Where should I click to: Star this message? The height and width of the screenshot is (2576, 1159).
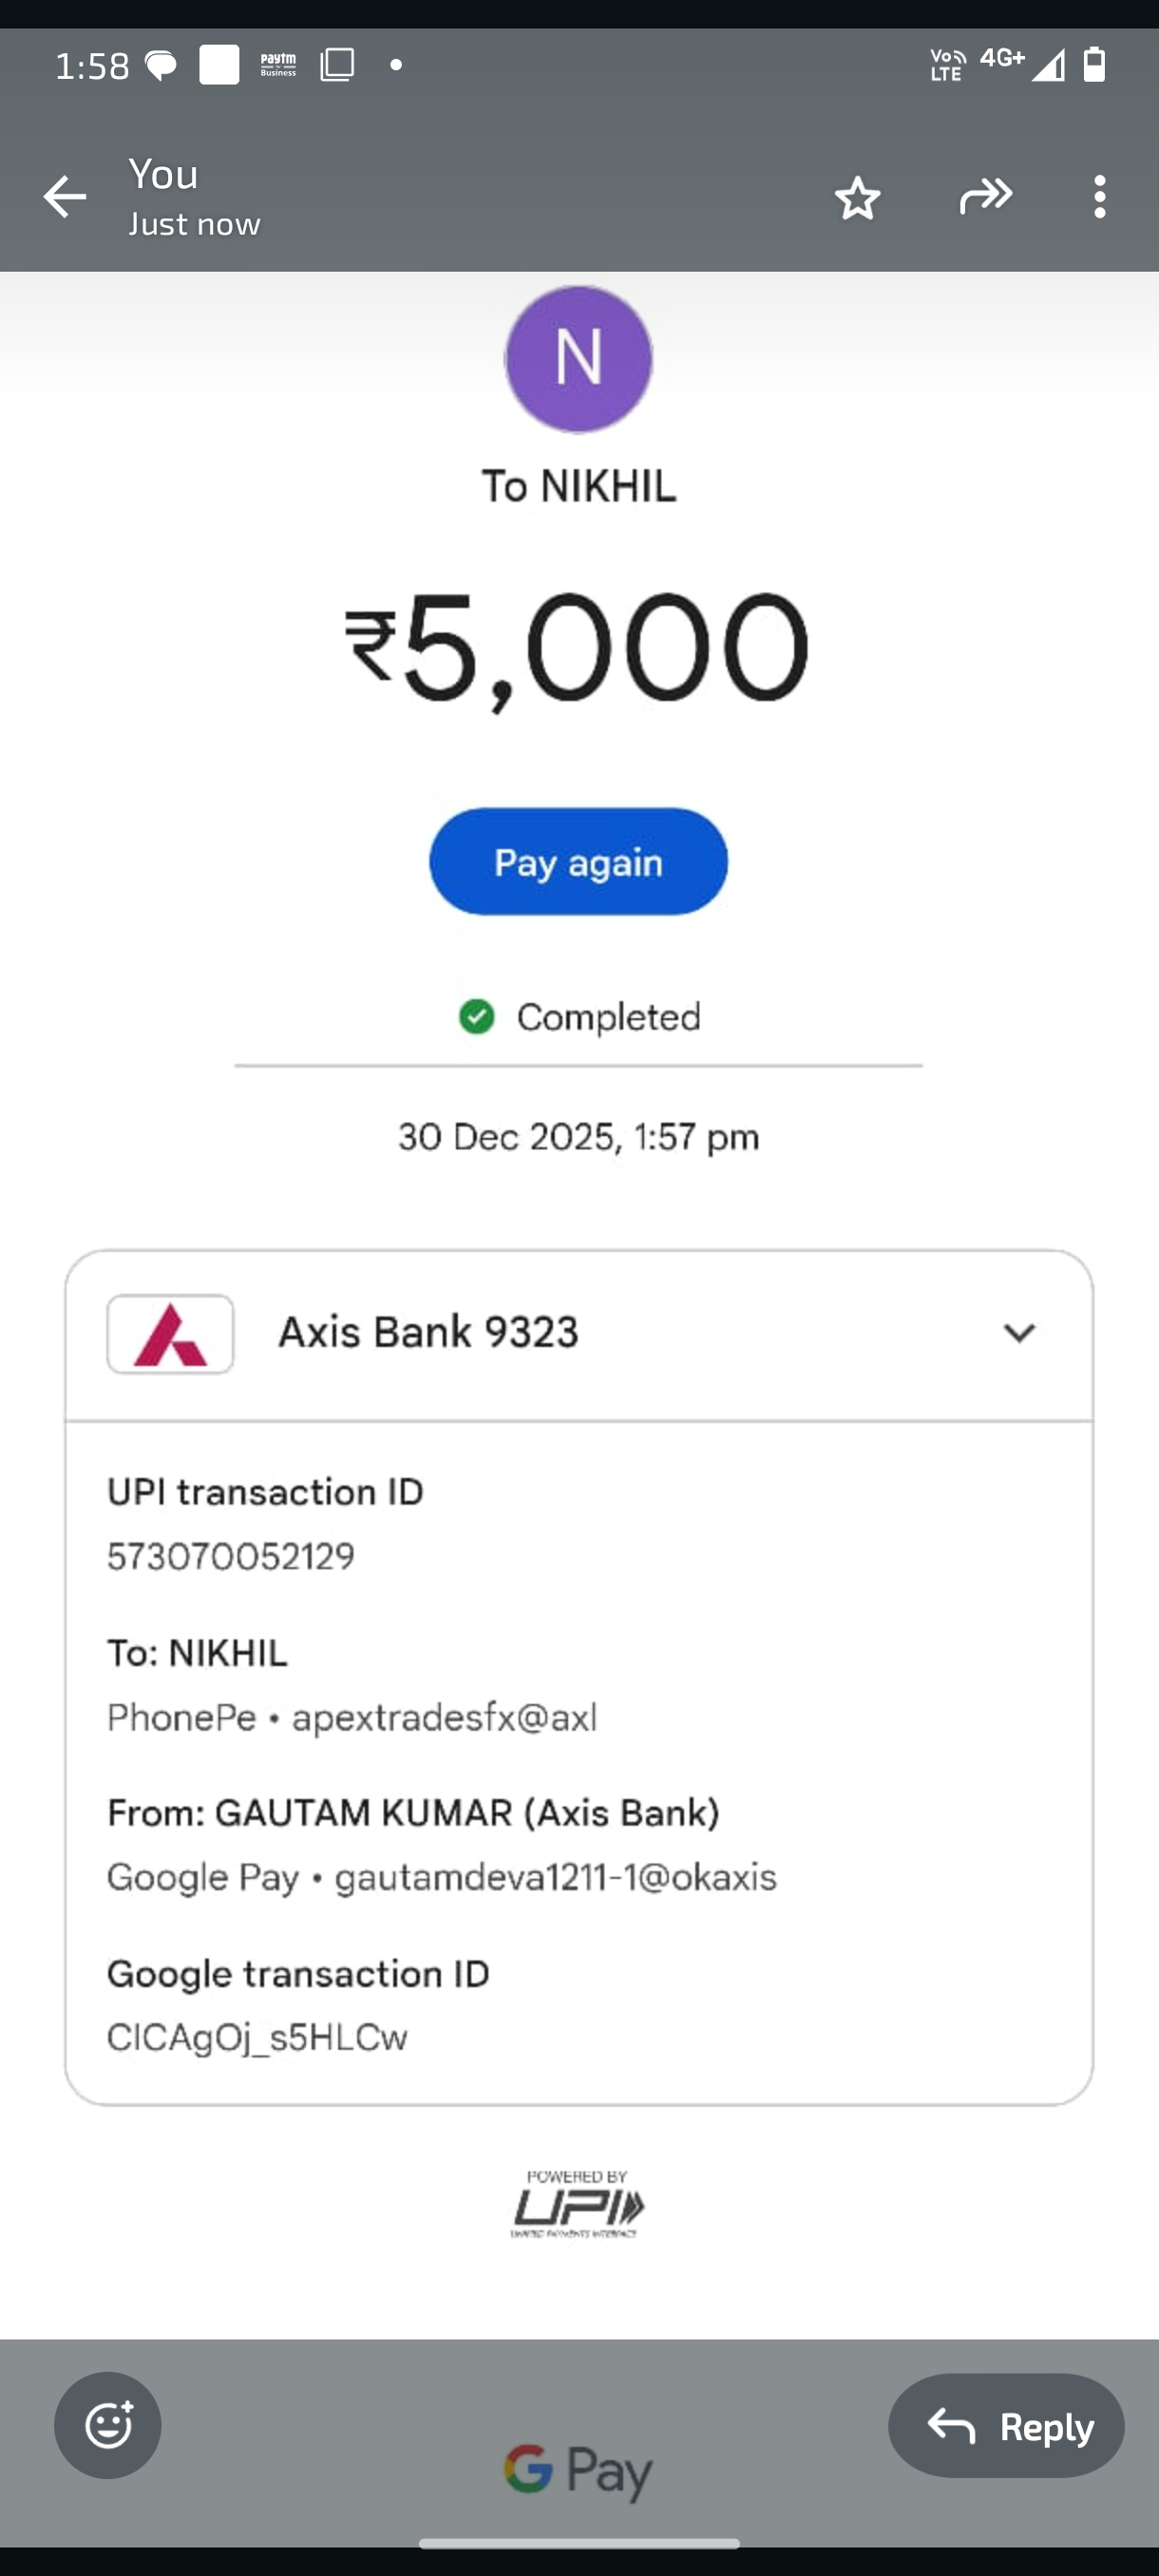[x=857, y=198]
